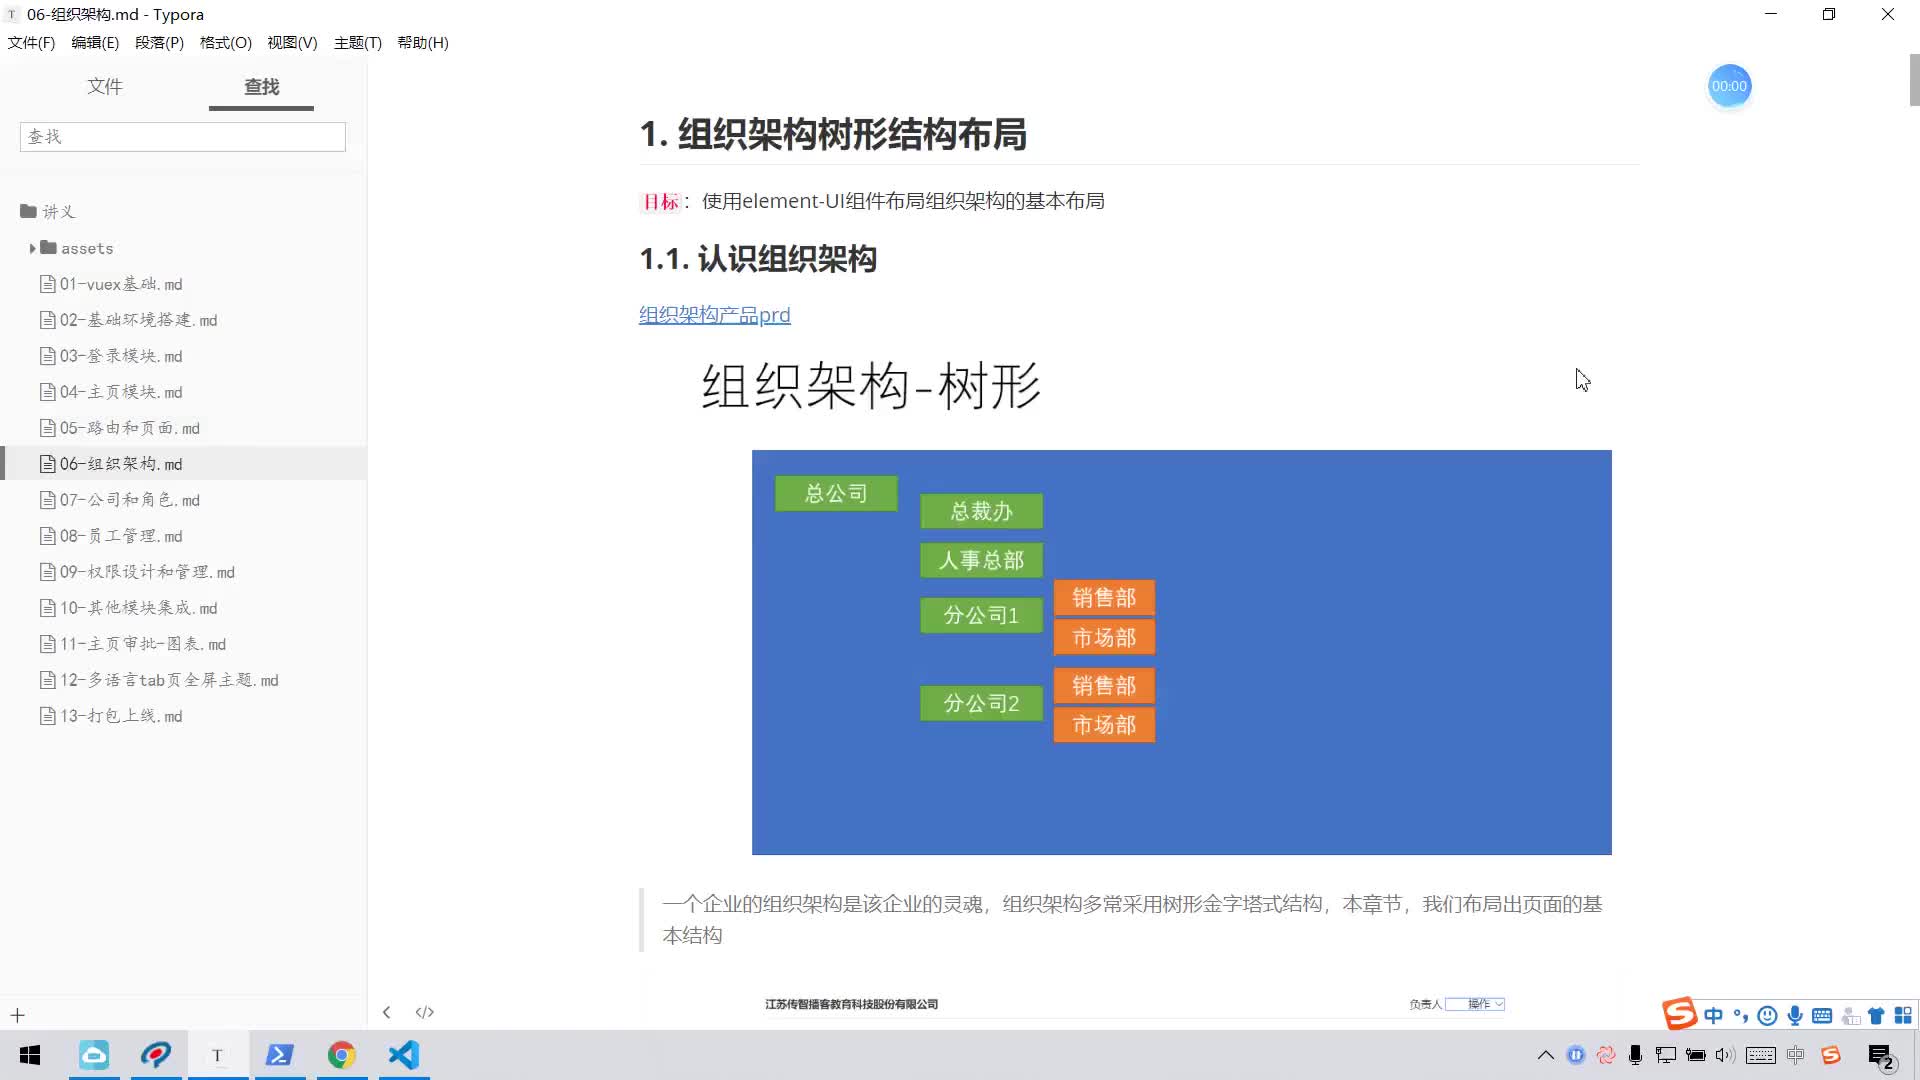Show hidden tray icons chevron
Viewport: 1920px width, 1080px height.
[x=1545, y=1055]
